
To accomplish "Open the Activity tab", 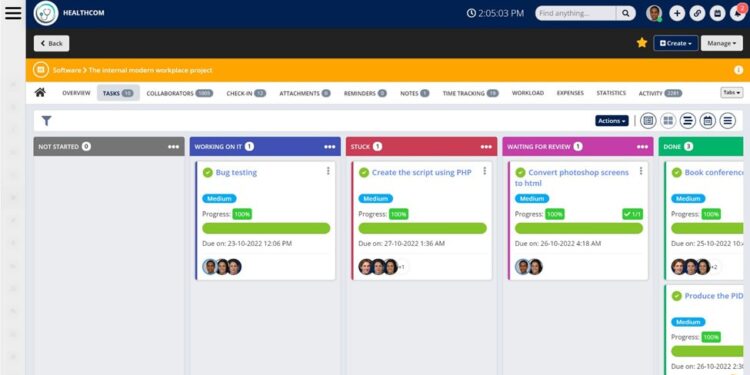I will 660,93.
